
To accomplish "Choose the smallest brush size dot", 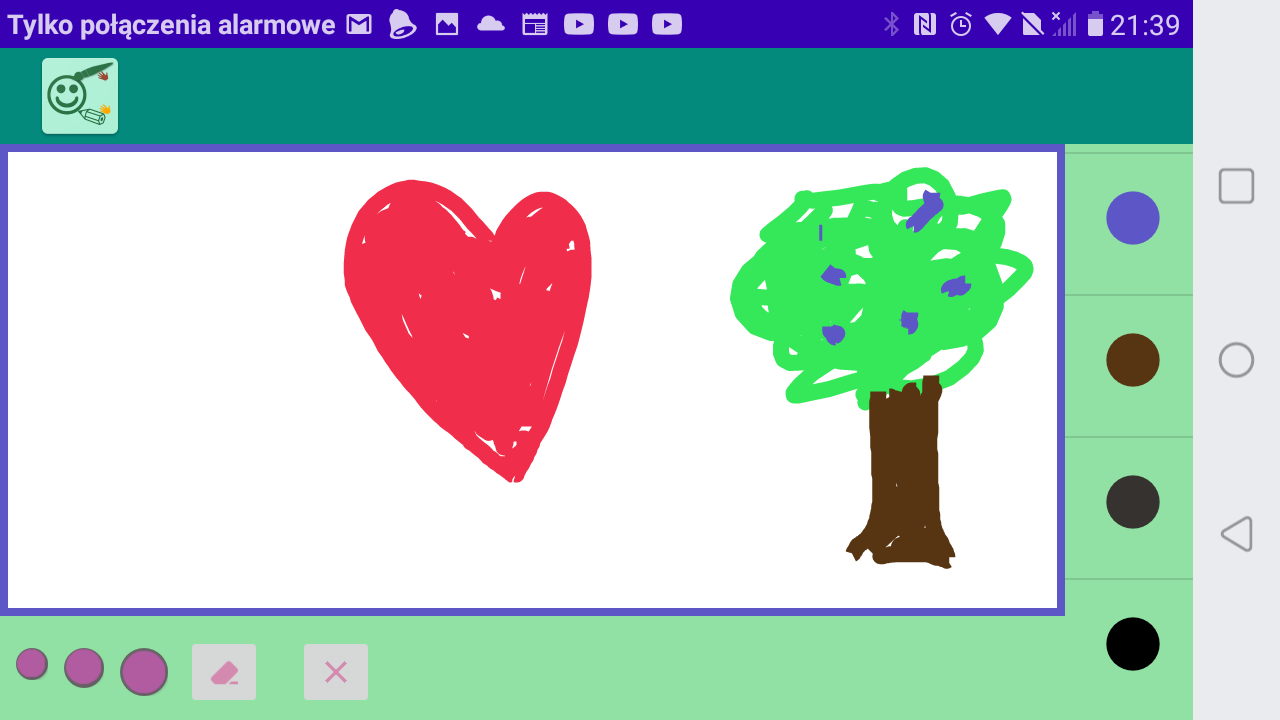I will (x=32, y=664).
